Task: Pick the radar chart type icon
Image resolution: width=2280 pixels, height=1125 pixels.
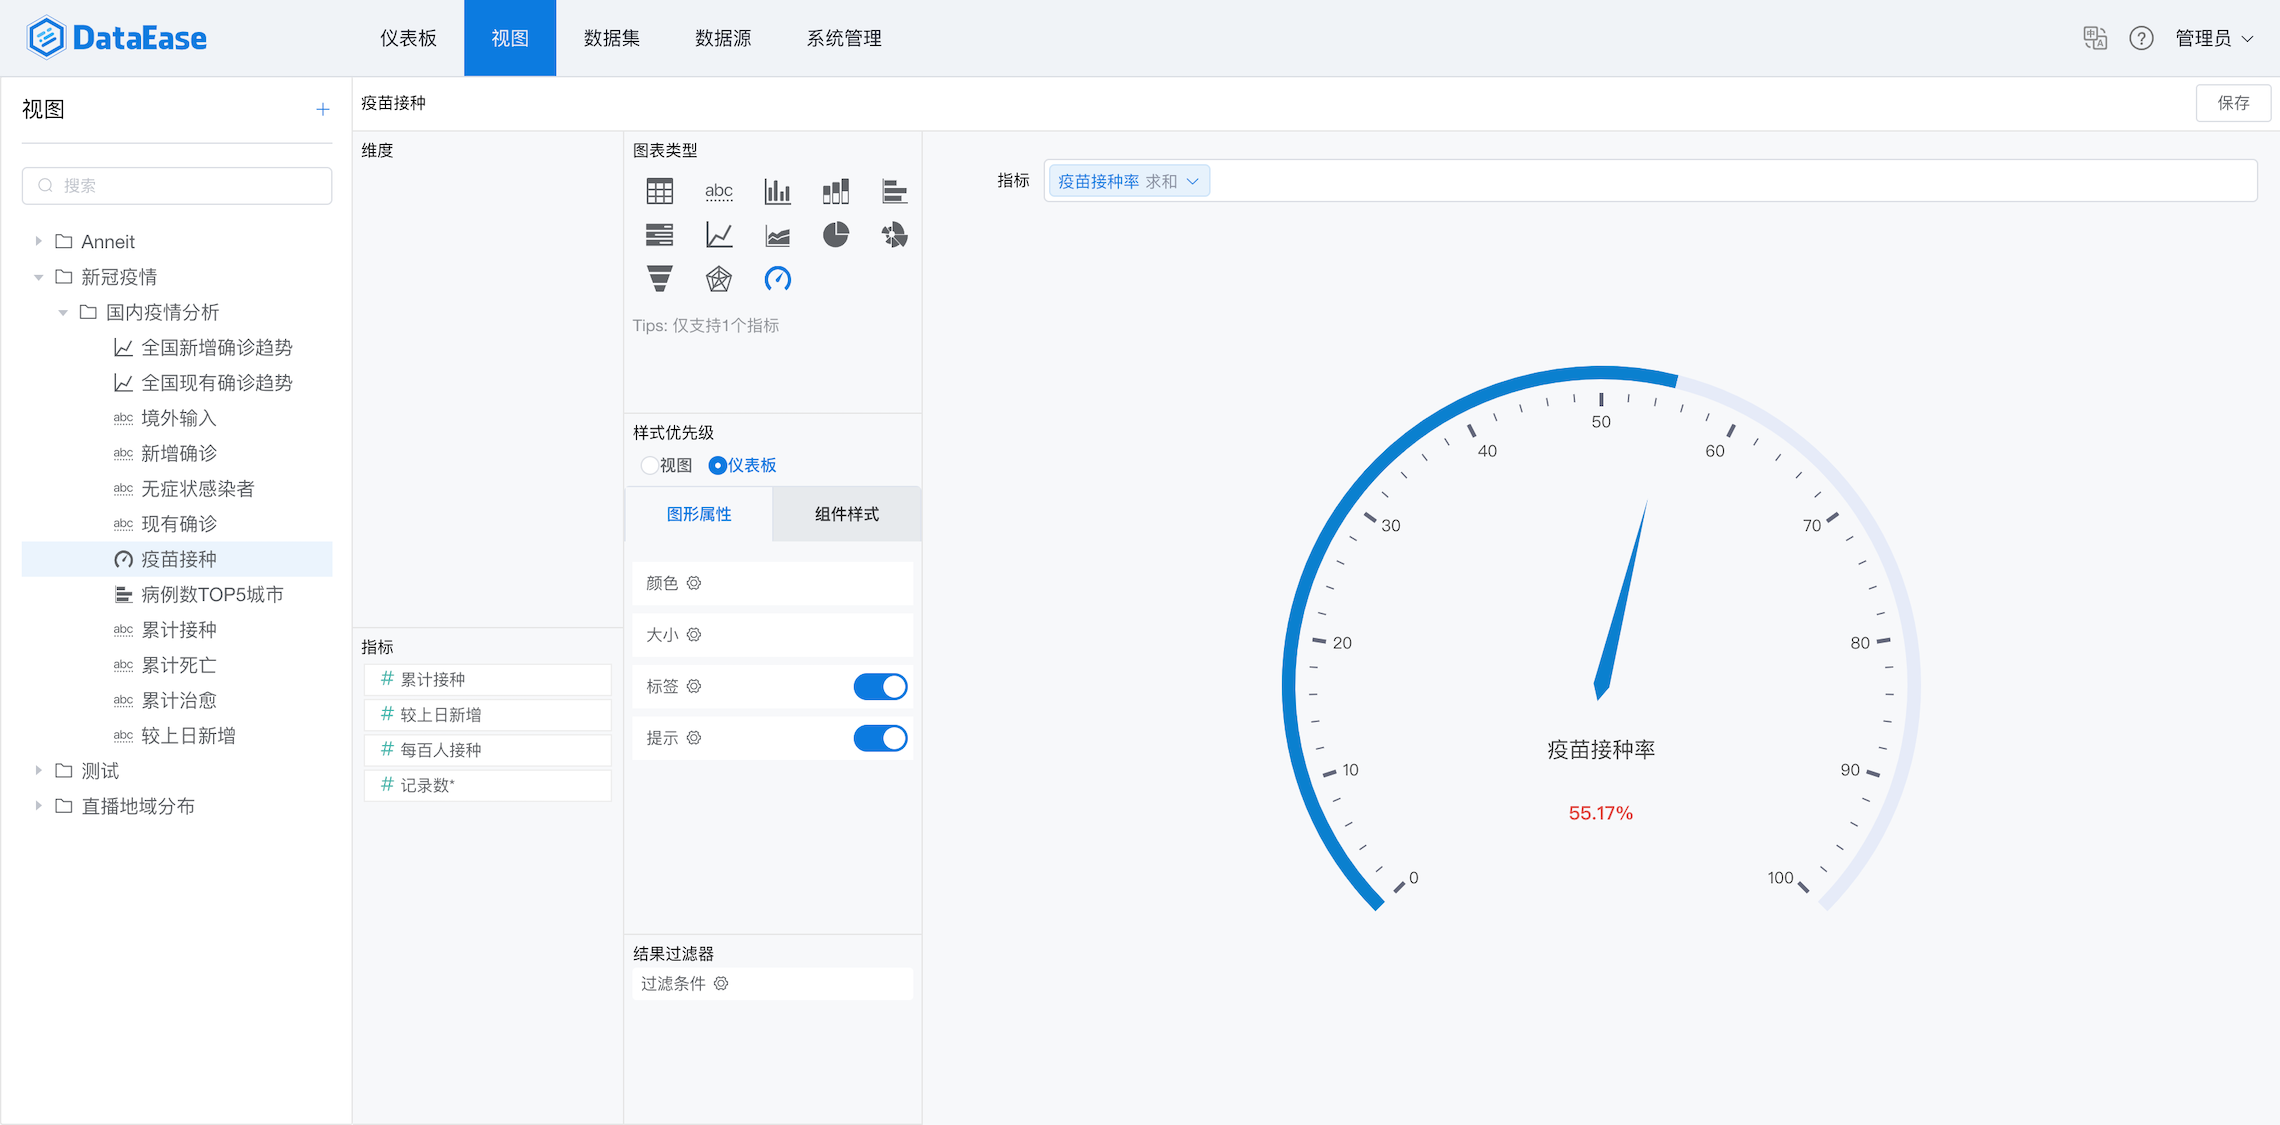Action: 718,279
